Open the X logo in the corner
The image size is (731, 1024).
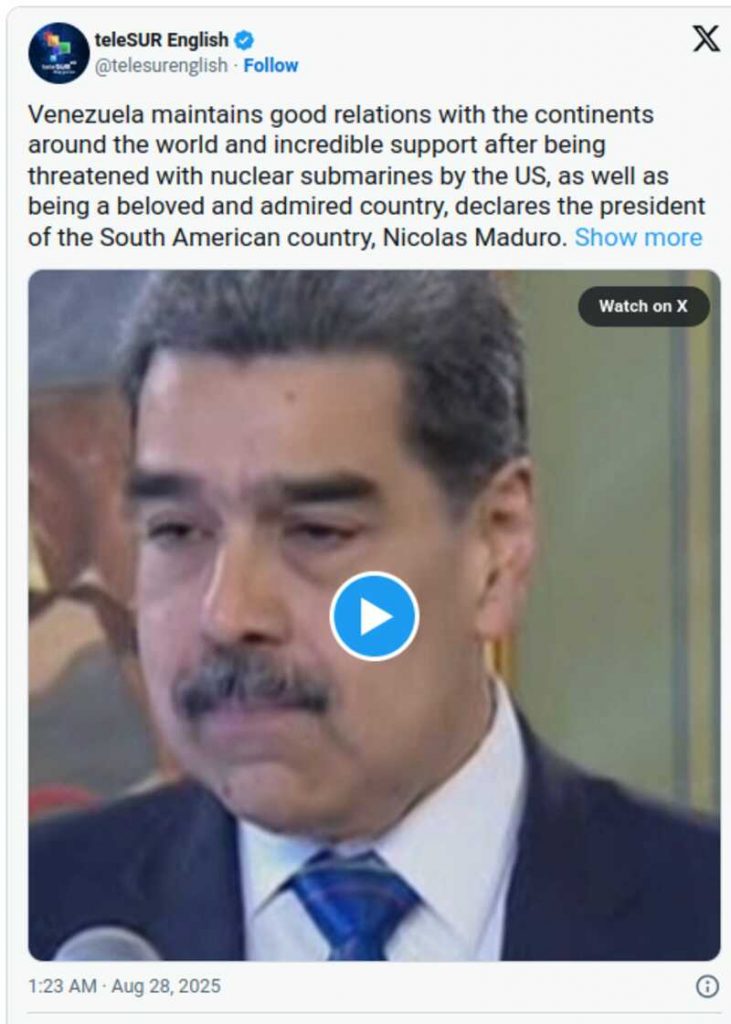click(x=706, y=39)
